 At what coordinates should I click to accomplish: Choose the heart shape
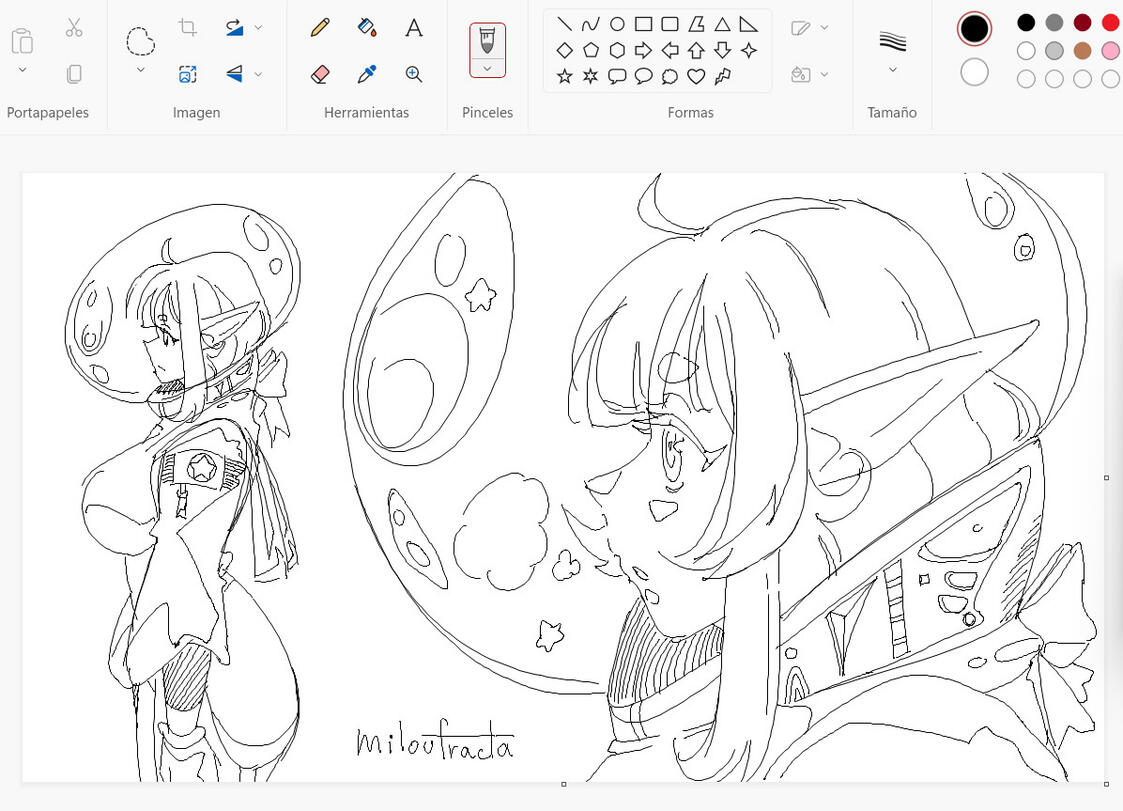pos(696,76)
